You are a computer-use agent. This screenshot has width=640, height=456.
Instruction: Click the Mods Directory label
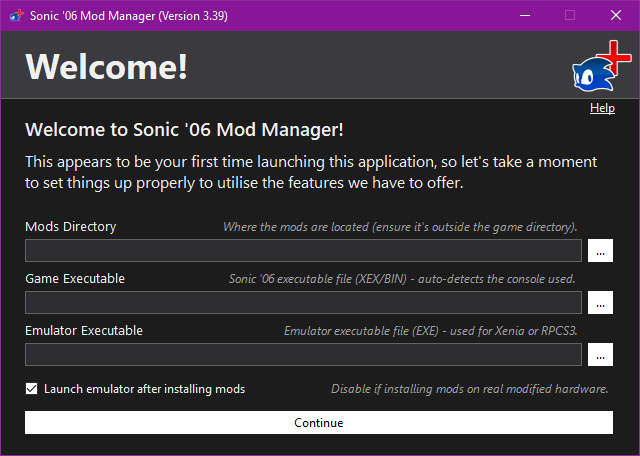[x=70, y=227]
